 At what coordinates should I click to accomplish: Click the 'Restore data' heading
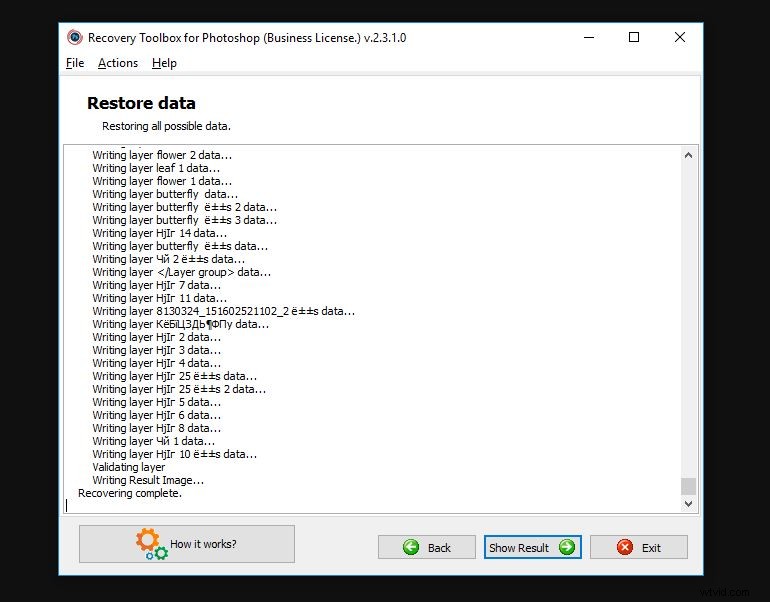pyautogui.click(x=141, y=103)
